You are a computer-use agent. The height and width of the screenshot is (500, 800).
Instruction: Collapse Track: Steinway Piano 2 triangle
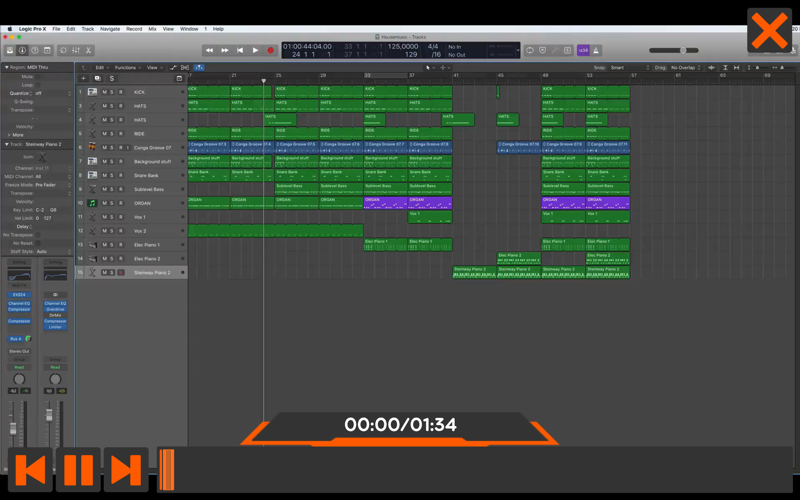point(7,144)
